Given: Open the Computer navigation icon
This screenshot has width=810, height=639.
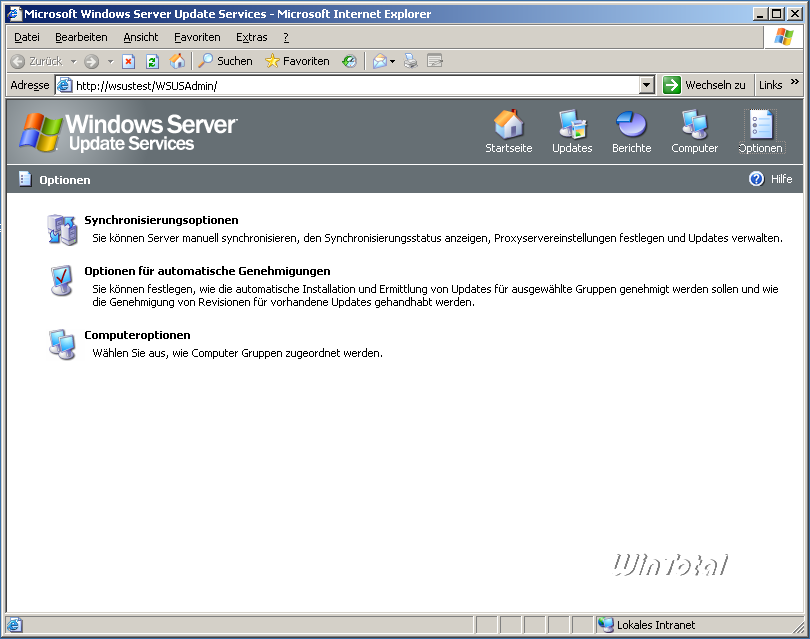Looking at the screenshot, I should tap(694, 124).
